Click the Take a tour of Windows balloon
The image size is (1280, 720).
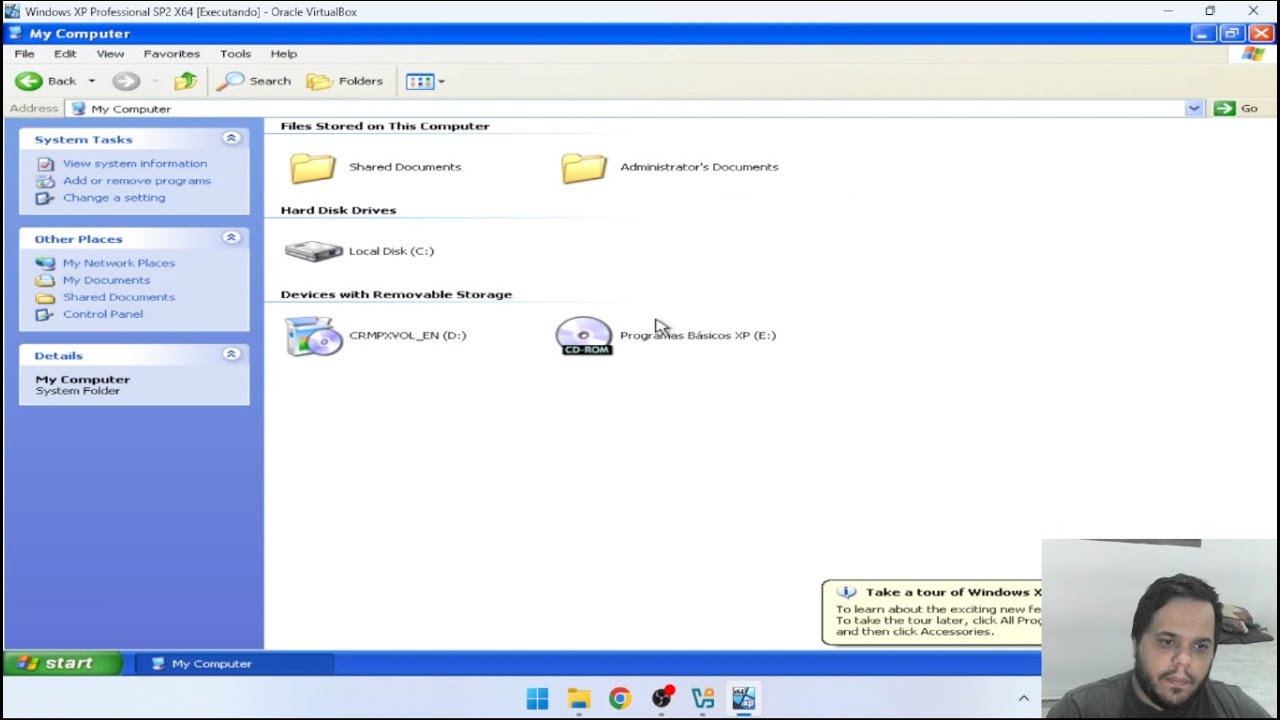932,611
